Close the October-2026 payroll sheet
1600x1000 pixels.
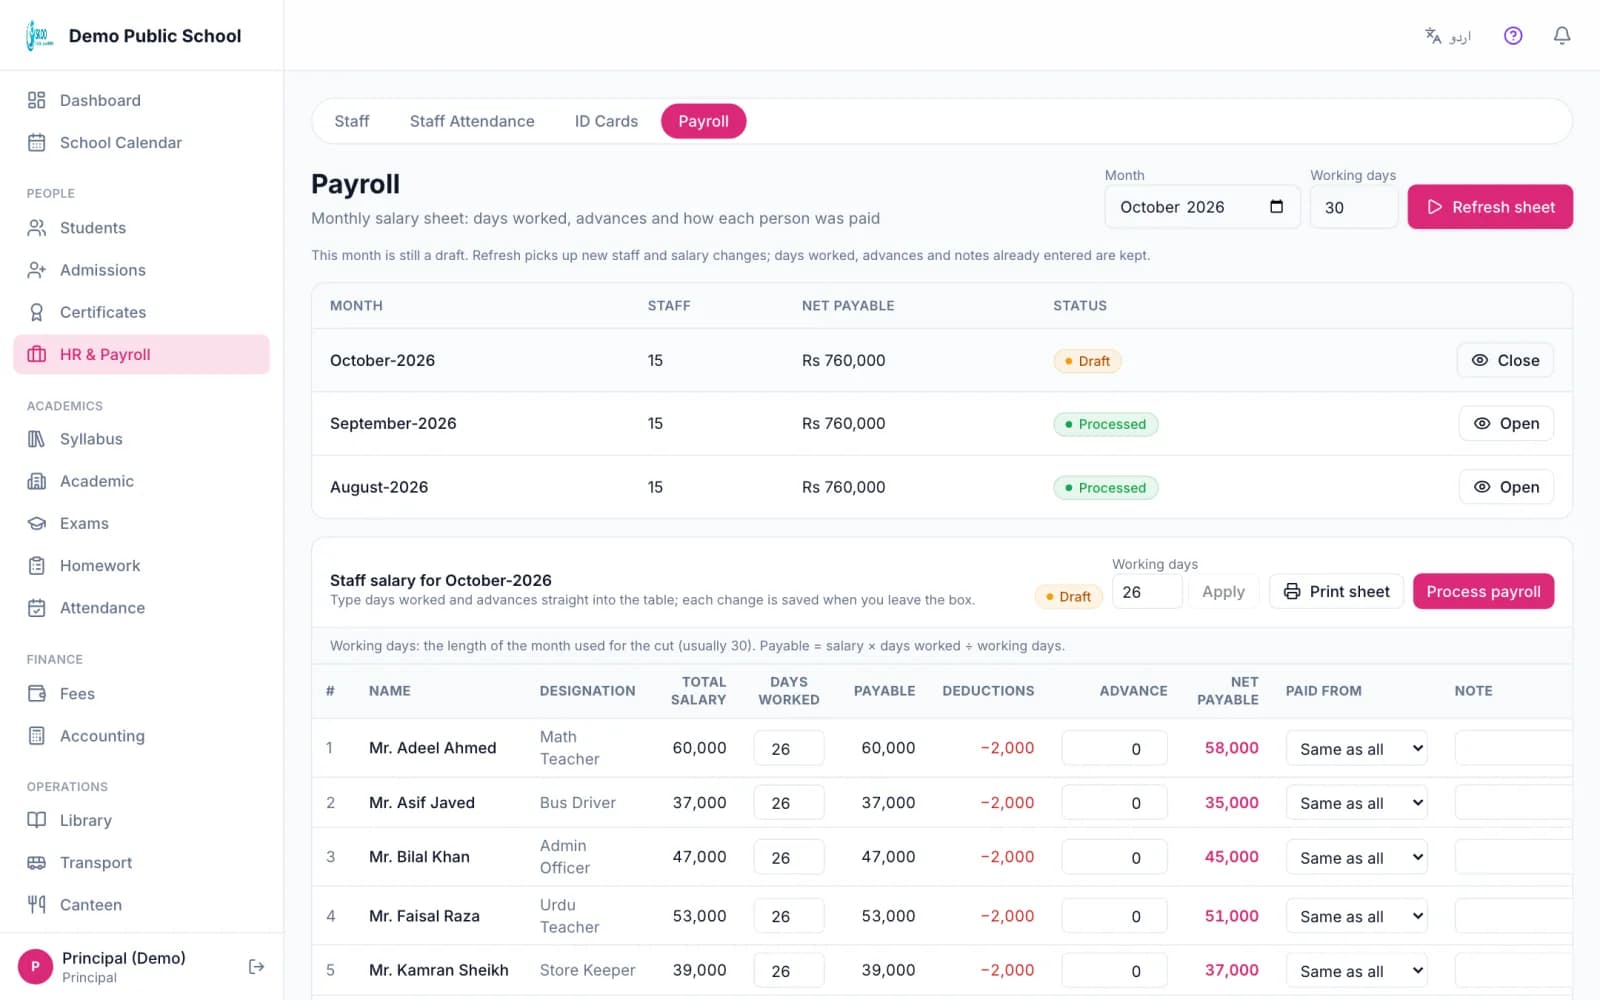1505,360
